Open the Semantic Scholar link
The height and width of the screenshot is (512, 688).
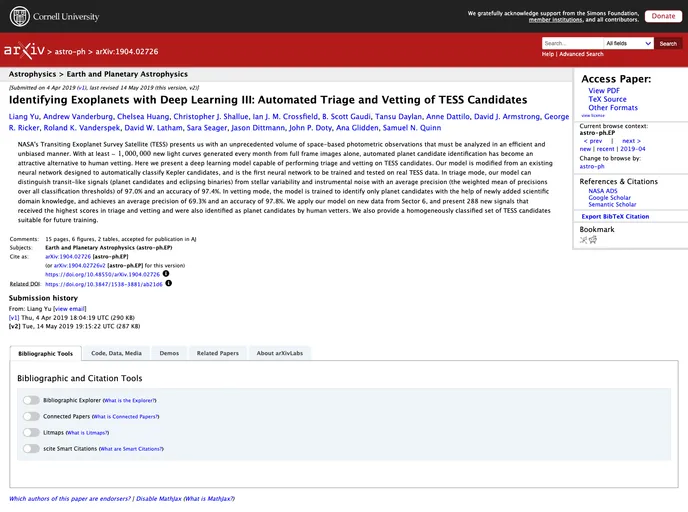coord(612,204)
